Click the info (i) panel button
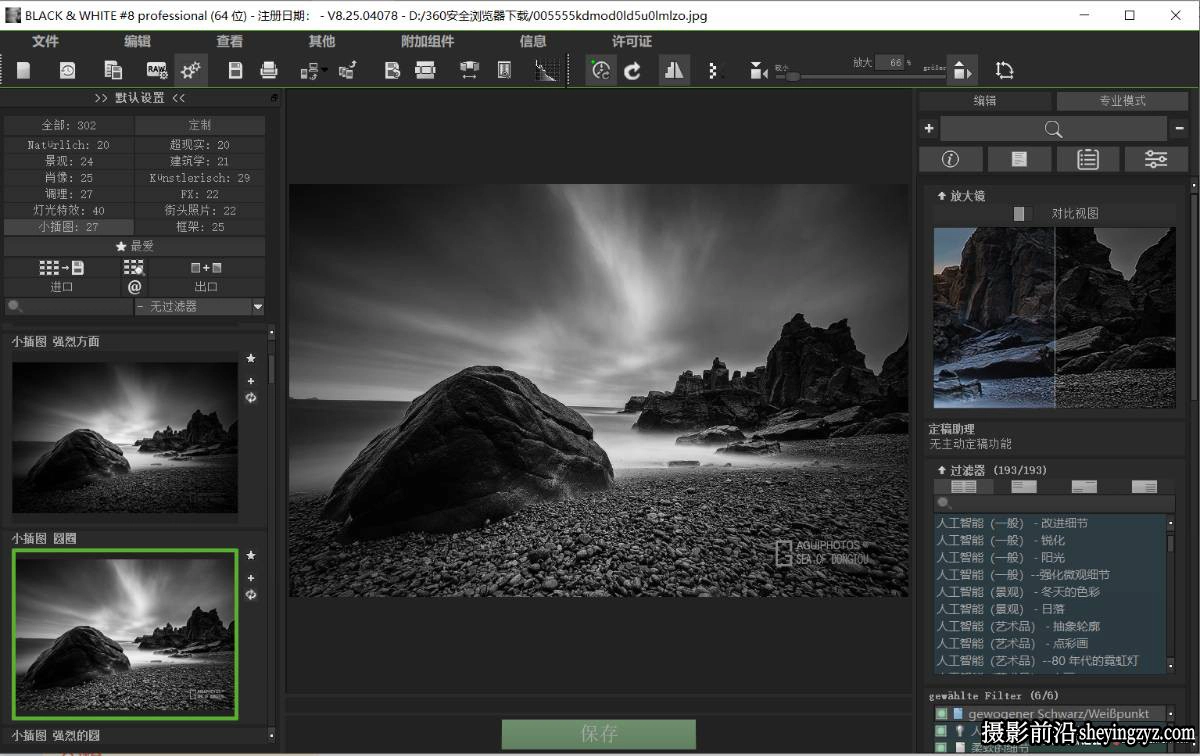This screenshot has height=756, width=1200. pyautogui.click(x=950, y=159)
